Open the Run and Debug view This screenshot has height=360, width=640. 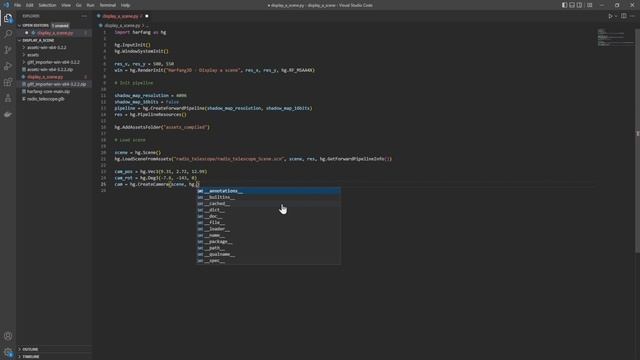(8, 66)
